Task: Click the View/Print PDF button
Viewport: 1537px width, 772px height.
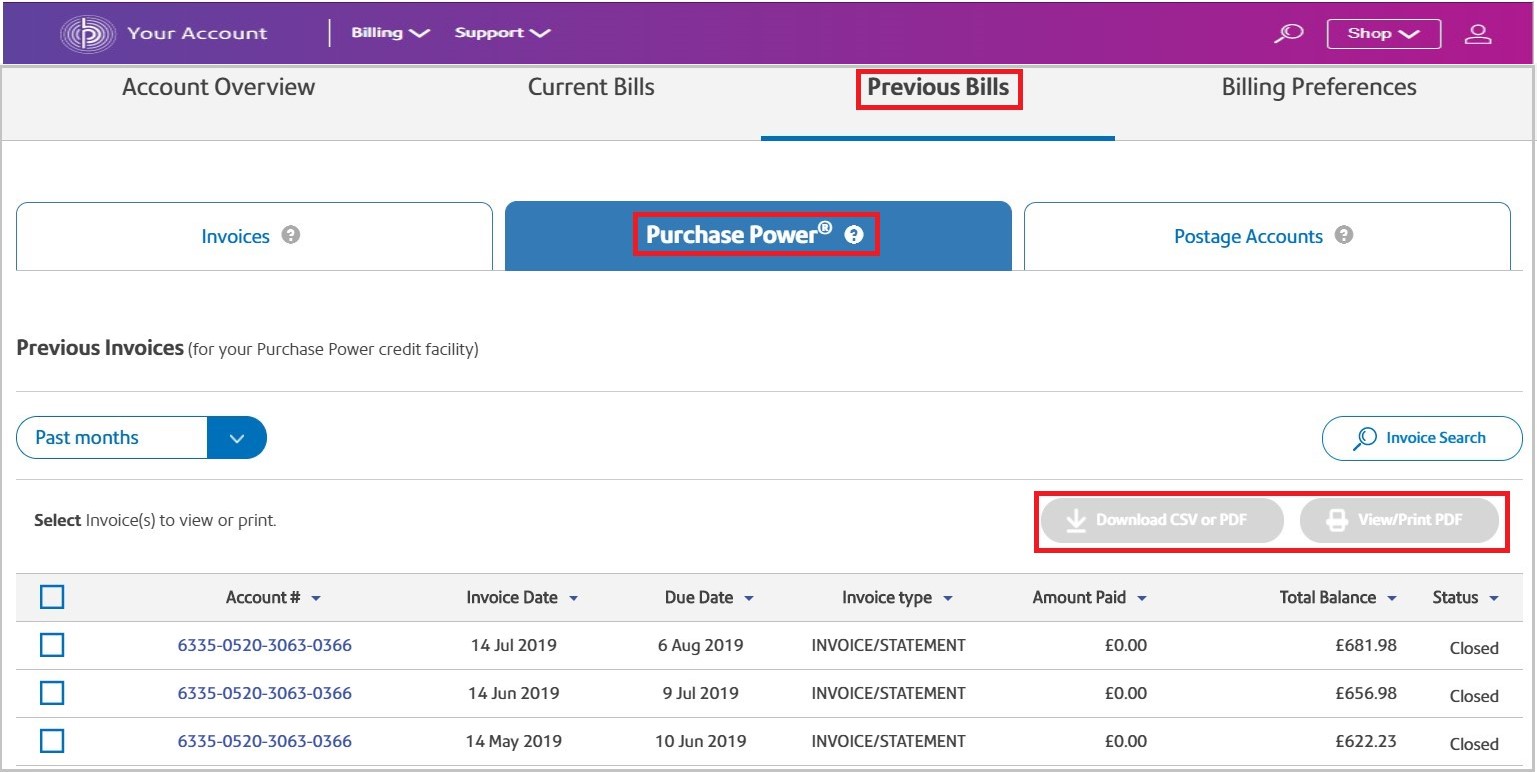Action: point(1399,520)
